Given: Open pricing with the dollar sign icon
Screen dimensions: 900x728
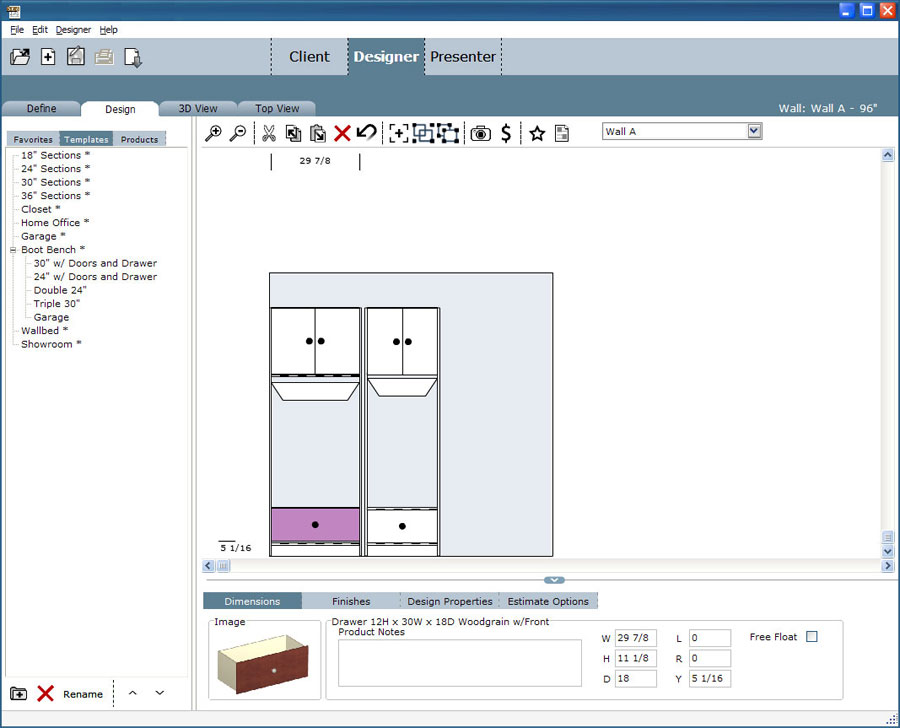Looking at the screenshot, I should (x=506, y=133).
